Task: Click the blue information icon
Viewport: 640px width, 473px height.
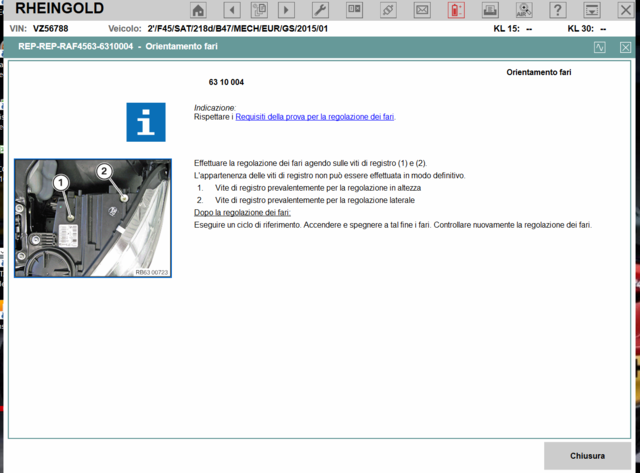Action: pos(145,121)
